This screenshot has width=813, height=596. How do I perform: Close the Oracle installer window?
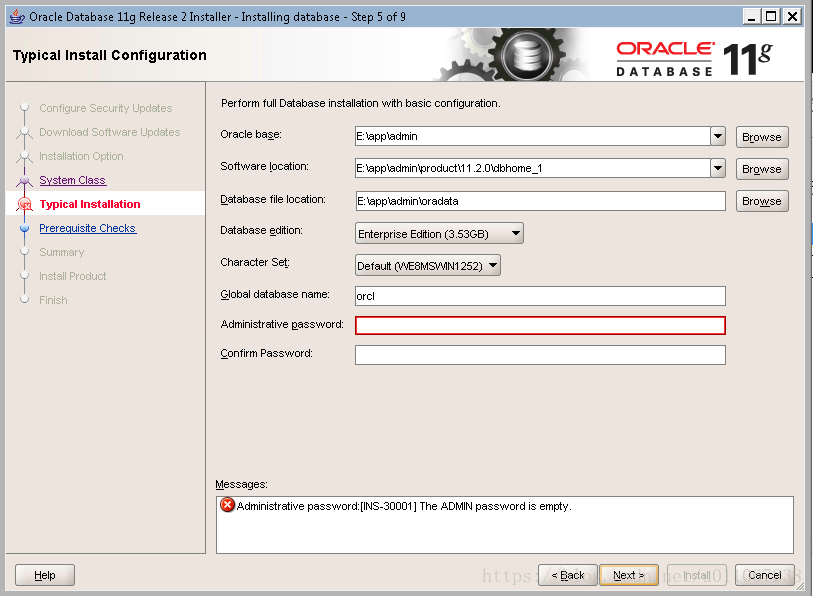click(x=792, y=17)
